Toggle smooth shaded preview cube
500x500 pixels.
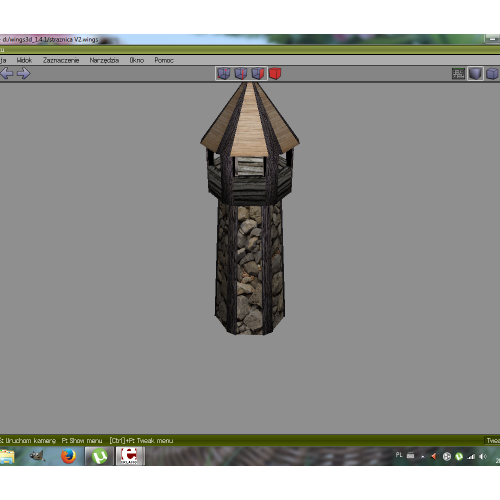(475, 74)
